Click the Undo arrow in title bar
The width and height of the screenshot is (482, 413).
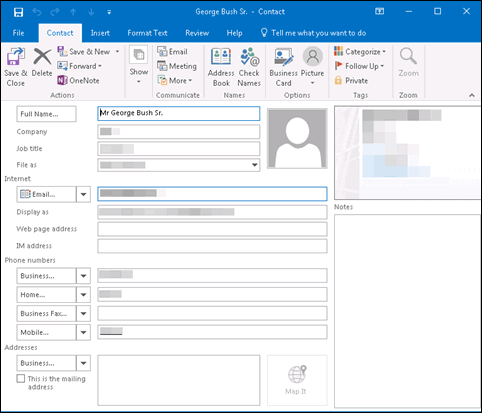tap(37, 12)
